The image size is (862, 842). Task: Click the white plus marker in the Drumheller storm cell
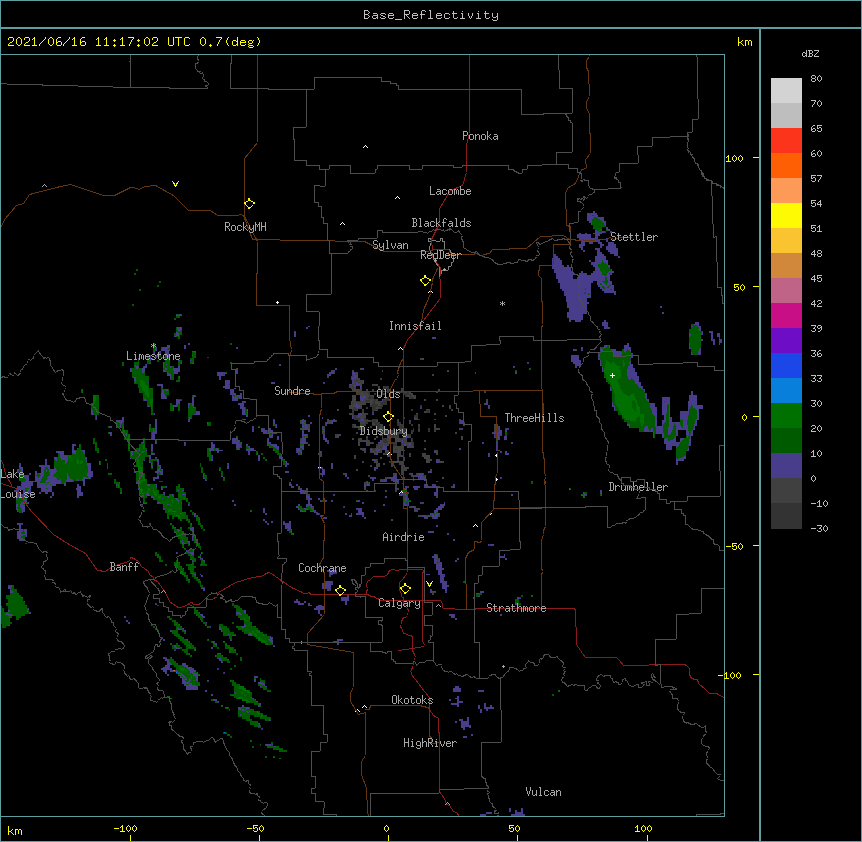612,375
